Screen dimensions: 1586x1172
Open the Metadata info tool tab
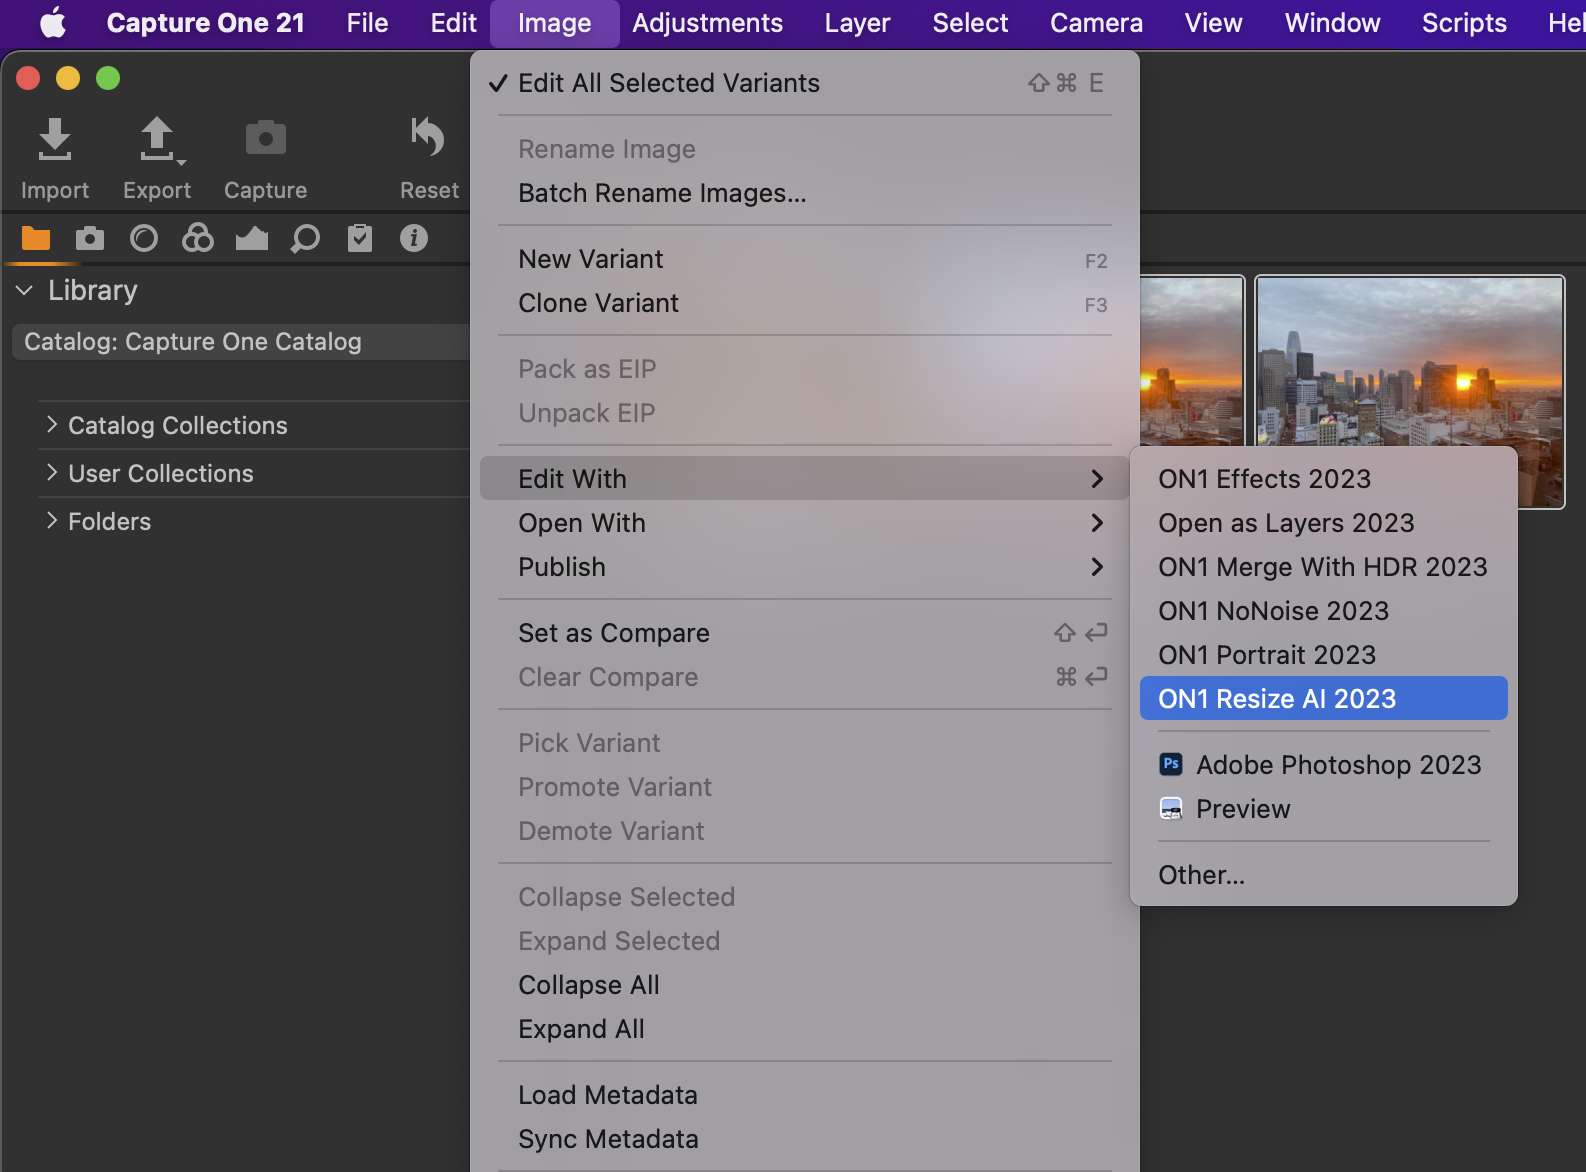point(413,238)
